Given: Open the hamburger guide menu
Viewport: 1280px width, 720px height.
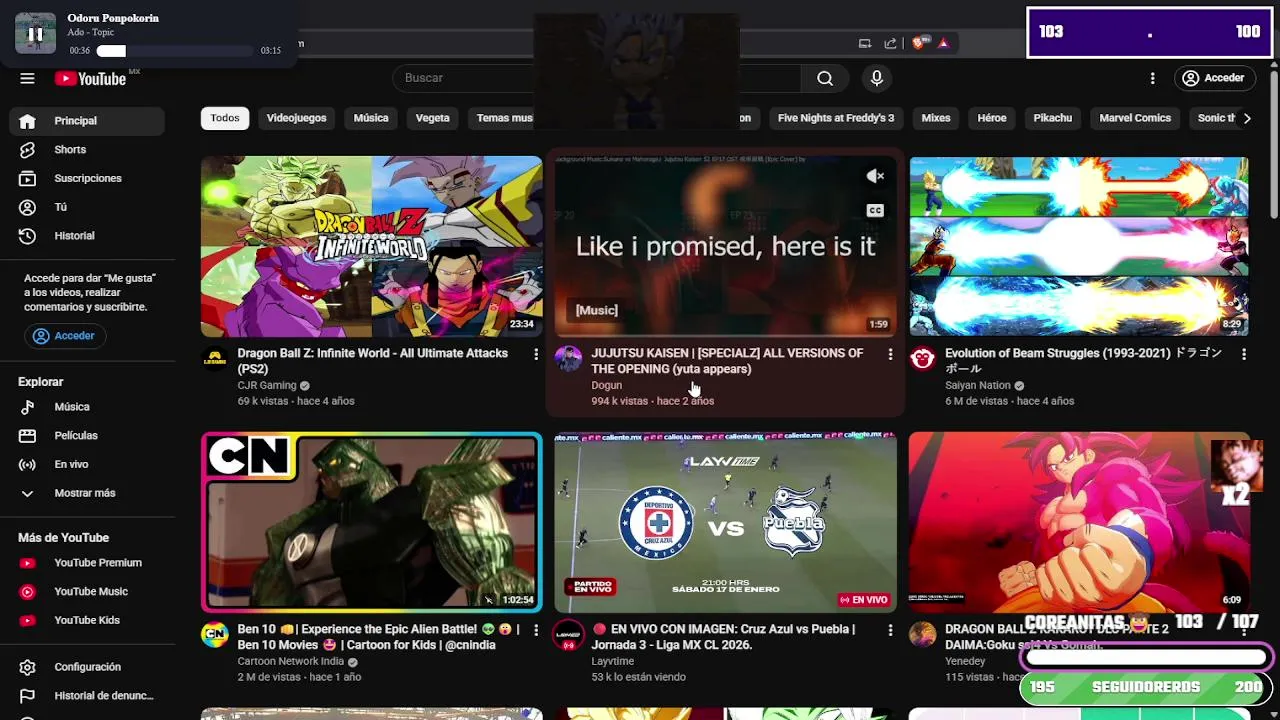Looking at the screenshot, I should tap(27, 78).
